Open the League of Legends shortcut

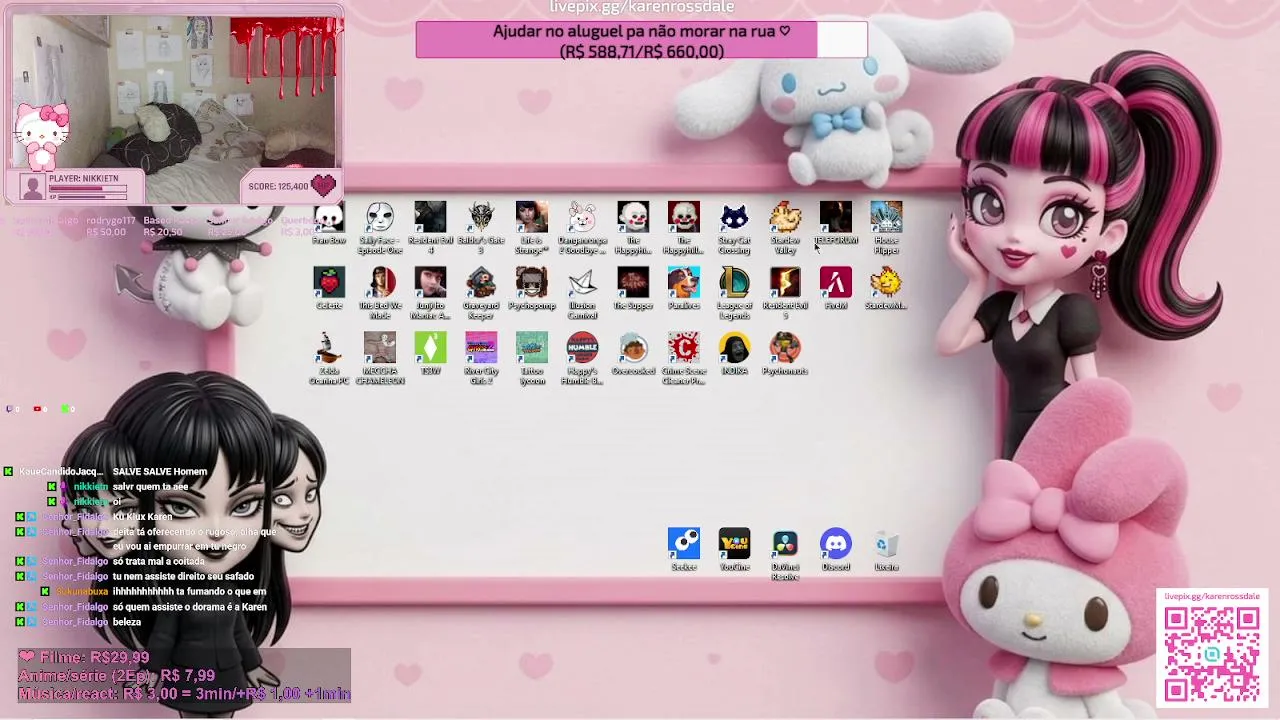click(x=734, y=293)
